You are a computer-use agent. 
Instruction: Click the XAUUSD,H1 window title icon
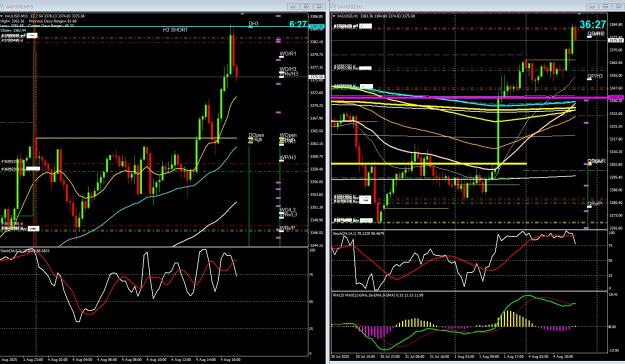coord(333,6)
